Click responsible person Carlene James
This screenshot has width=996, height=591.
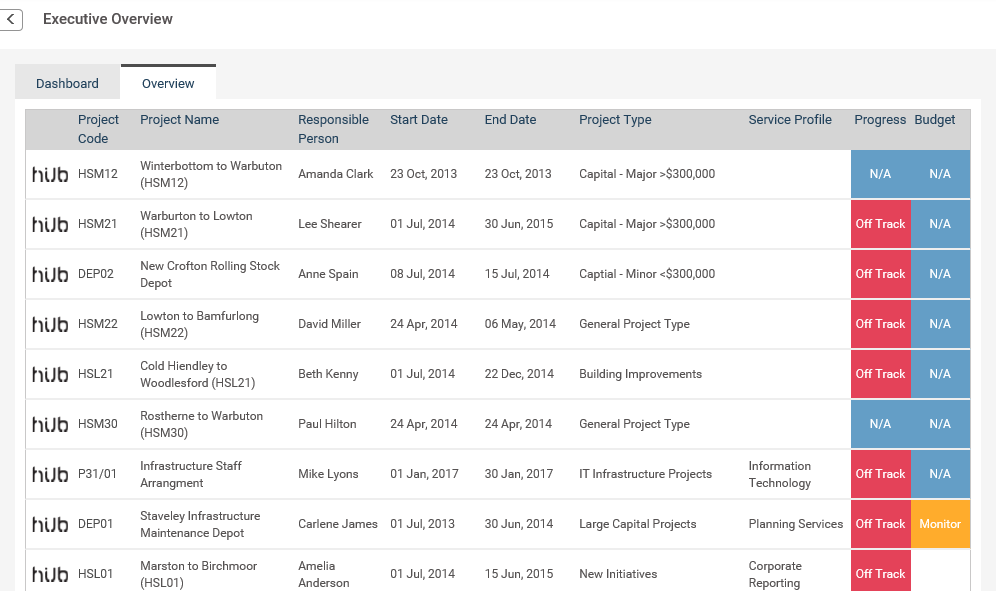point(338,524)
